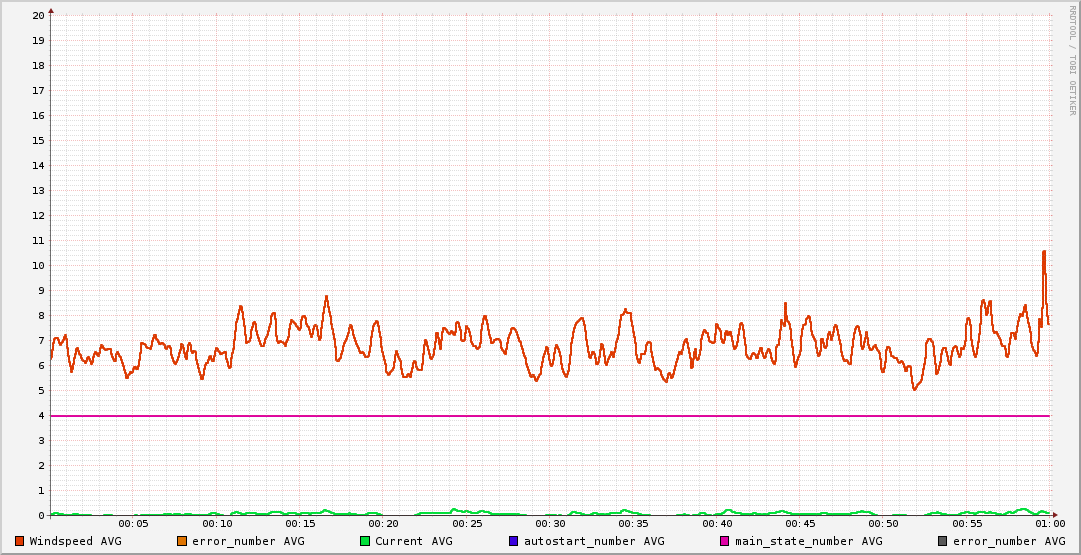Image resolution: width=1081 pixels, height=555 pixels.
Task: Click the blue autostart_number legend swatch
Action: pos(514,541)
